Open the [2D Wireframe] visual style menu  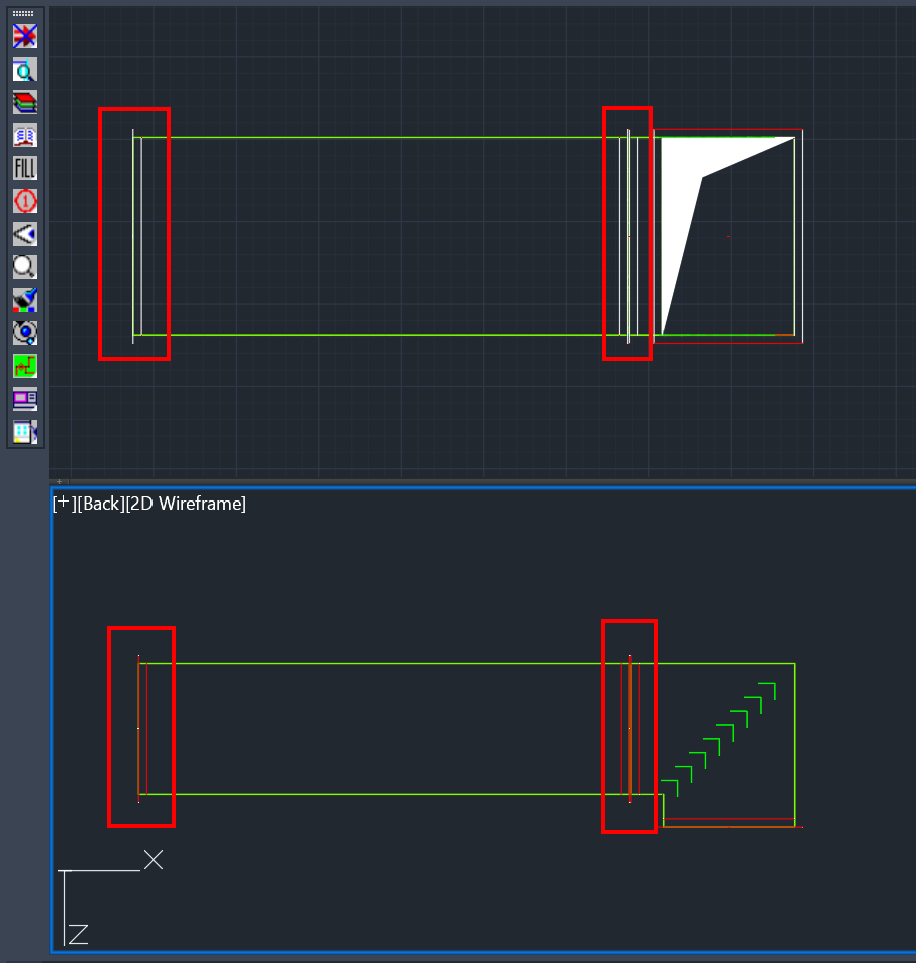[188, 504]
